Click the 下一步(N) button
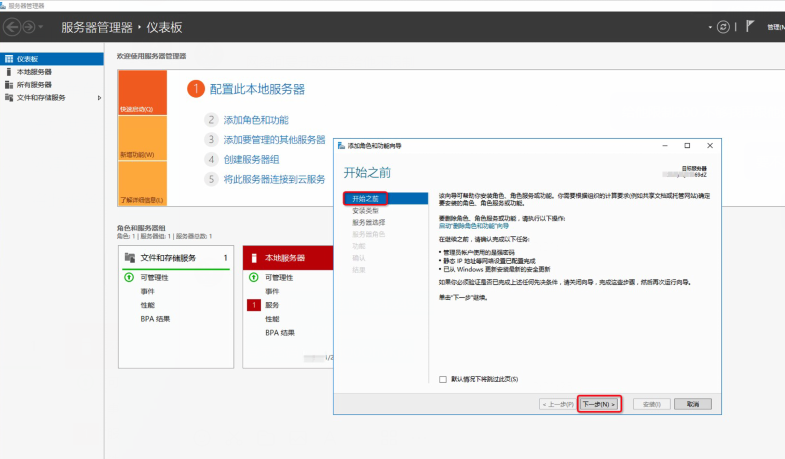 pos(600,404)
